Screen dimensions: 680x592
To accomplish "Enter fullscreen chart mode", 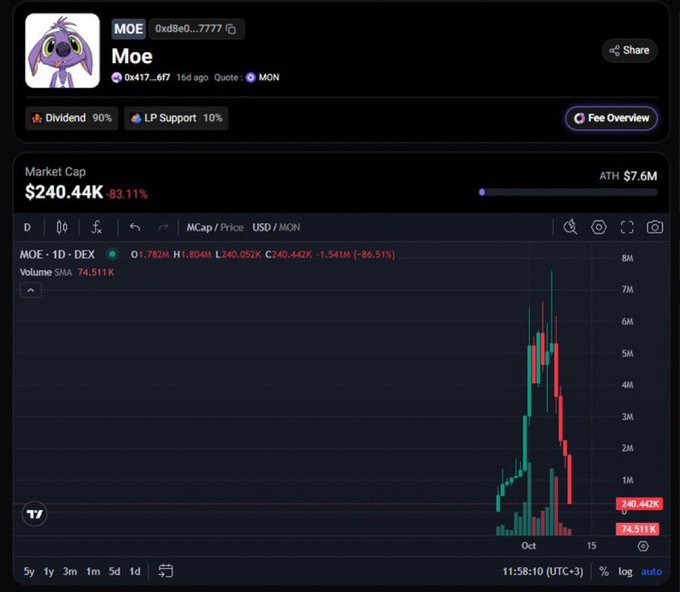I will [x=627, y=227].
